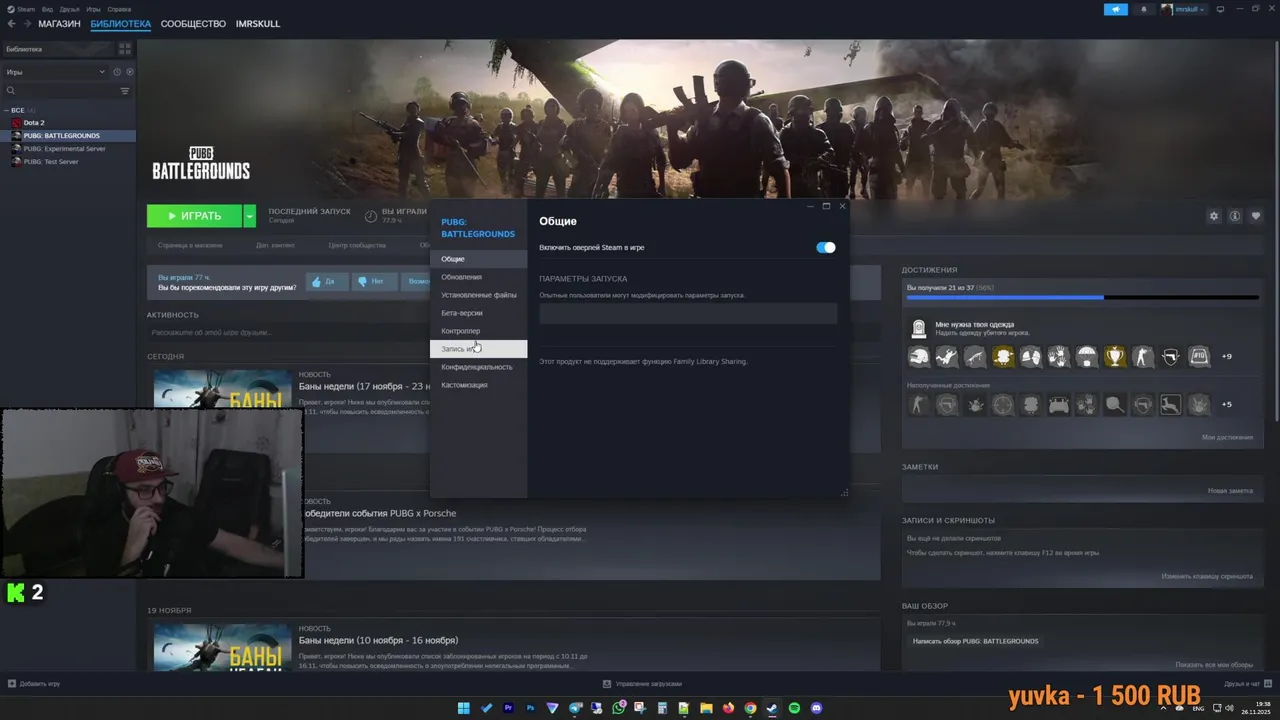Open Steam notifications bell icon
The image size is (1280, 720).
pyautogui.click(x=1144, y=9)
